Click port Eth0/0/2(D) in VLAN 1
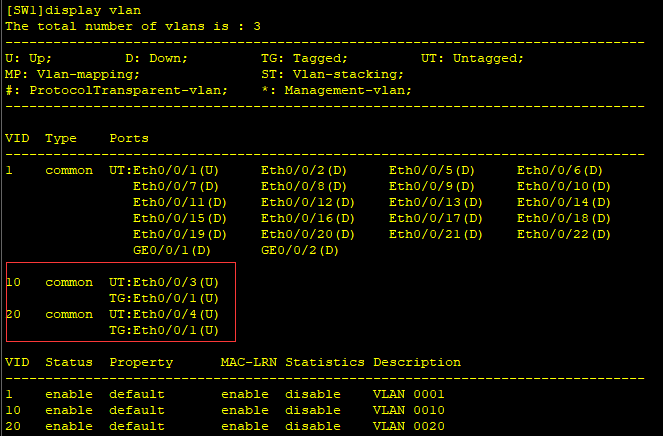663x436 pixels. pyautogui.click(x=304, y=170)
